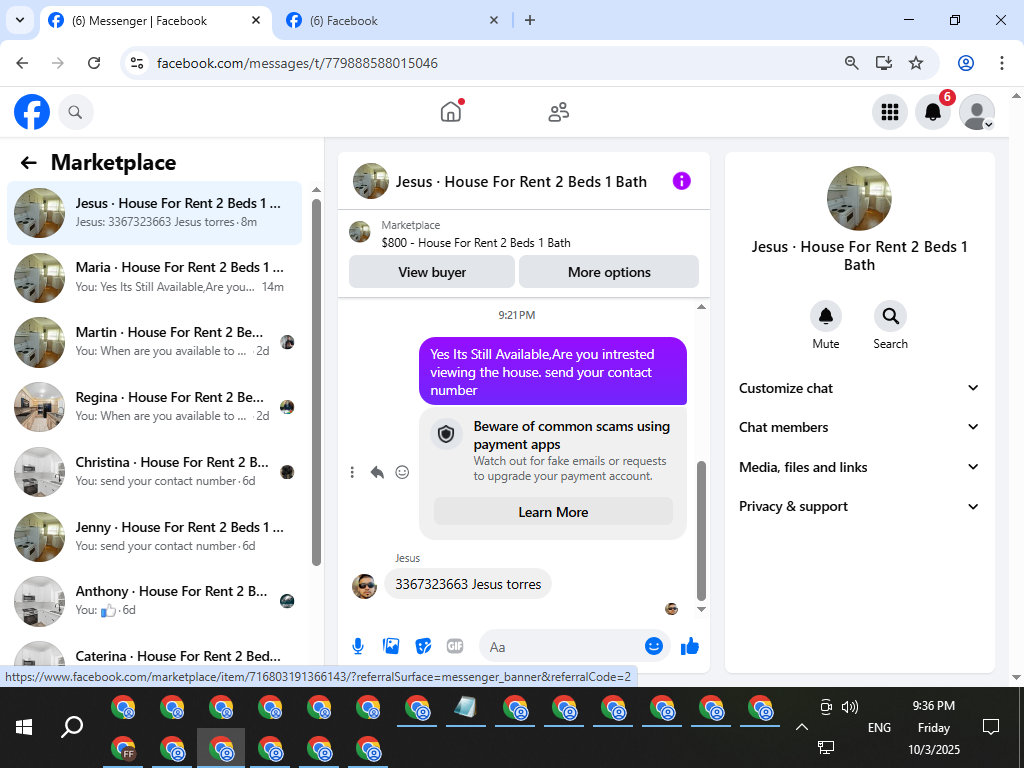Open Jesus House For Rent conversation

155,213
